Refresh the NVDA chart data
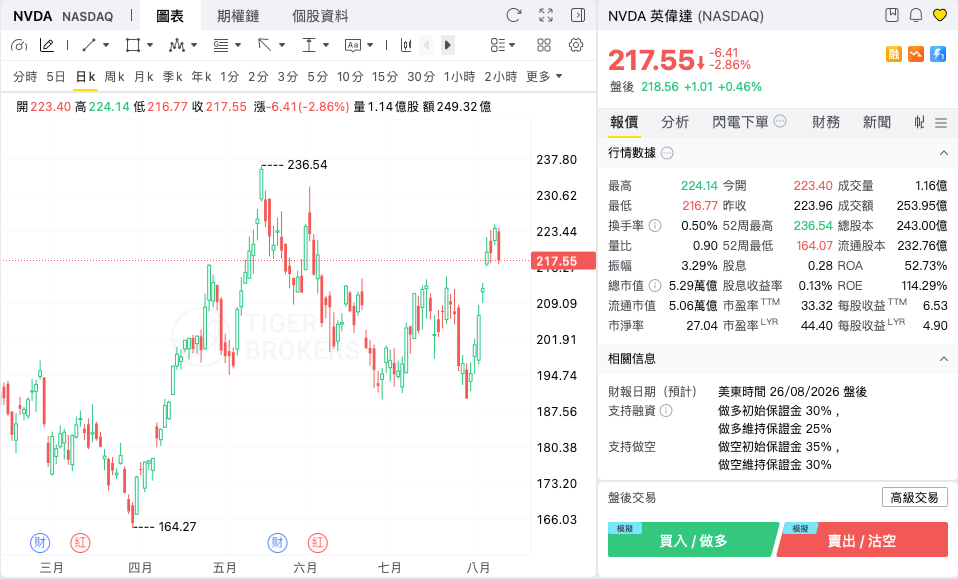958x579 pixels. pyautogui.click(x=514, y=15)
